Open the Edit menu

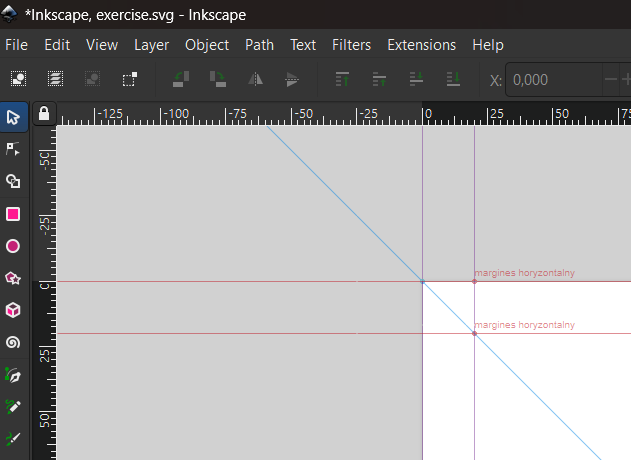tap(57, 45)
